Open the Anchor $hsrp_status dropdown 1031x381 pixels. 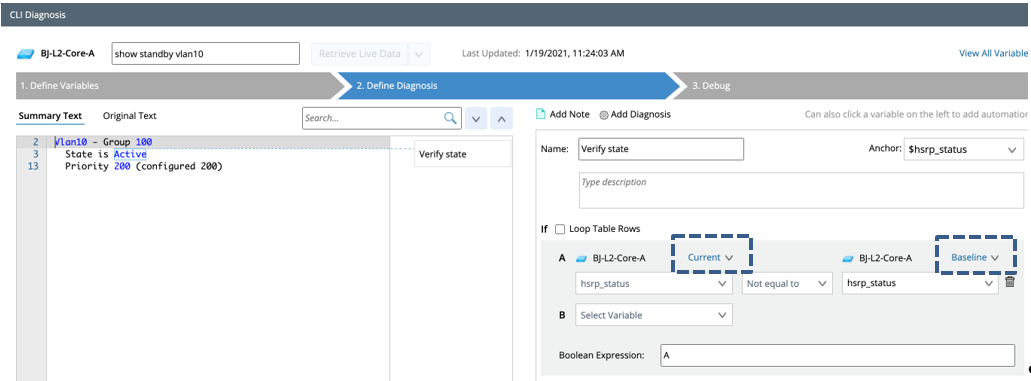point(964,150)
